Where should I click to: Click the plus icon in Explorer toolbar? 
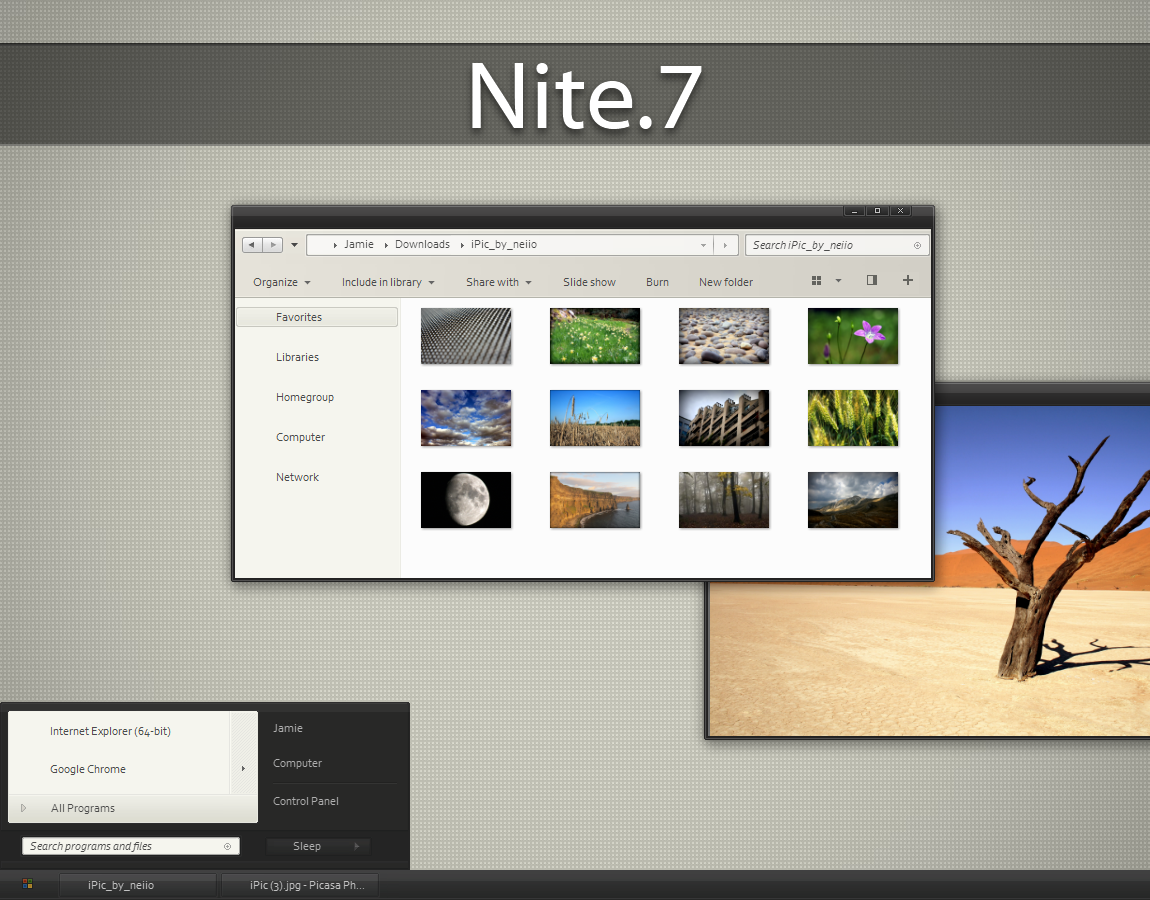[x=907, y=280]
